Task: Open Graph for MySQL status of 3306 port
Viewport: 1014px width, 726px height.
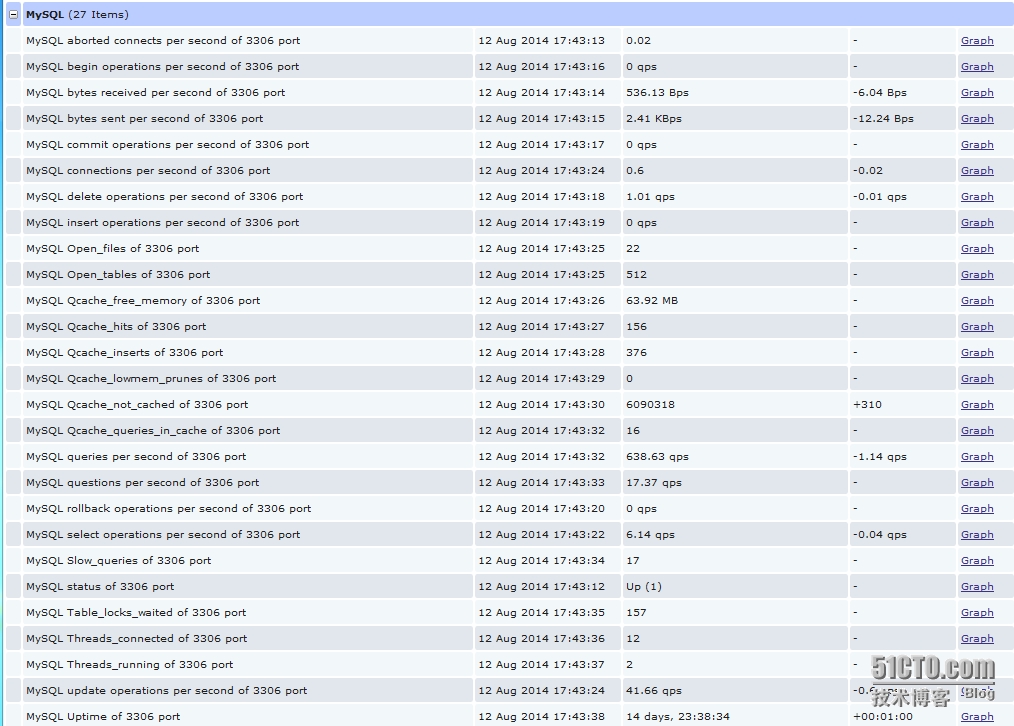Action: click(x=976, y=586)
